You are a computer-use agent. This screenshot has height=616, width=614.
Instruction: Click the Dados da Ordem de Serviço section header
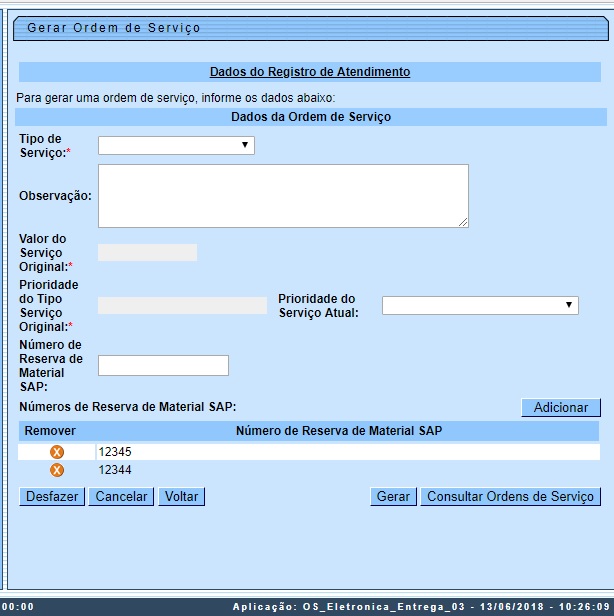pyautogui.click(x=310, y=117)
